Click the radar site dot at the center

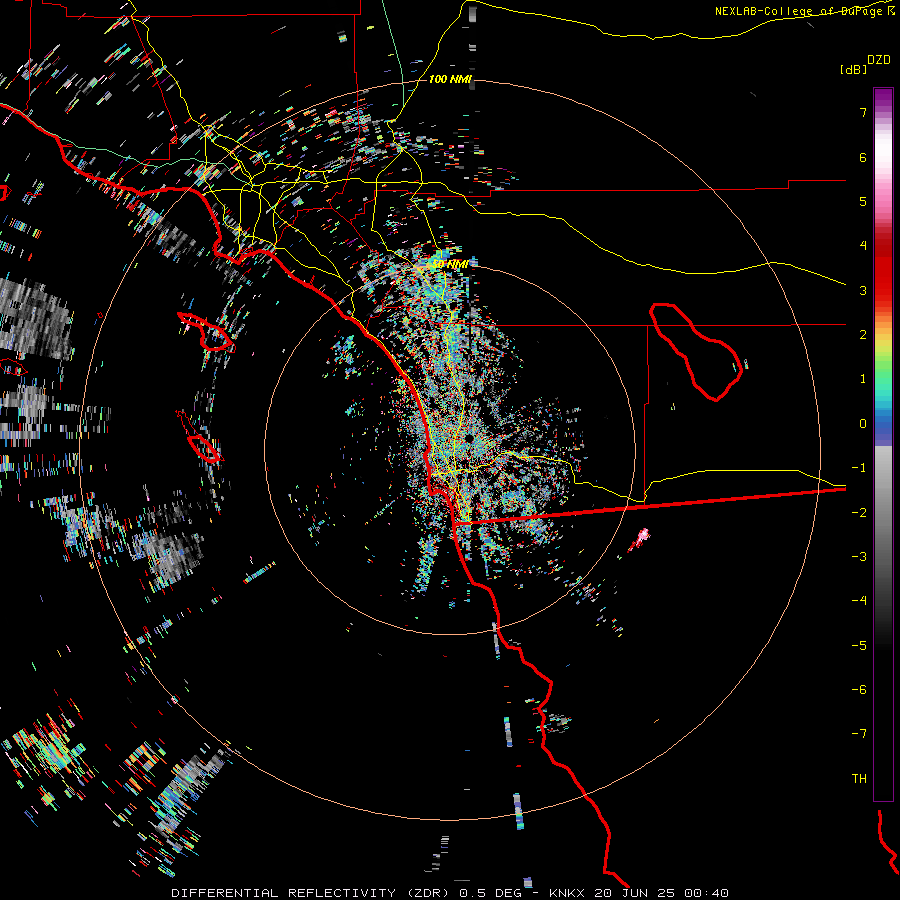pos(470,439)
